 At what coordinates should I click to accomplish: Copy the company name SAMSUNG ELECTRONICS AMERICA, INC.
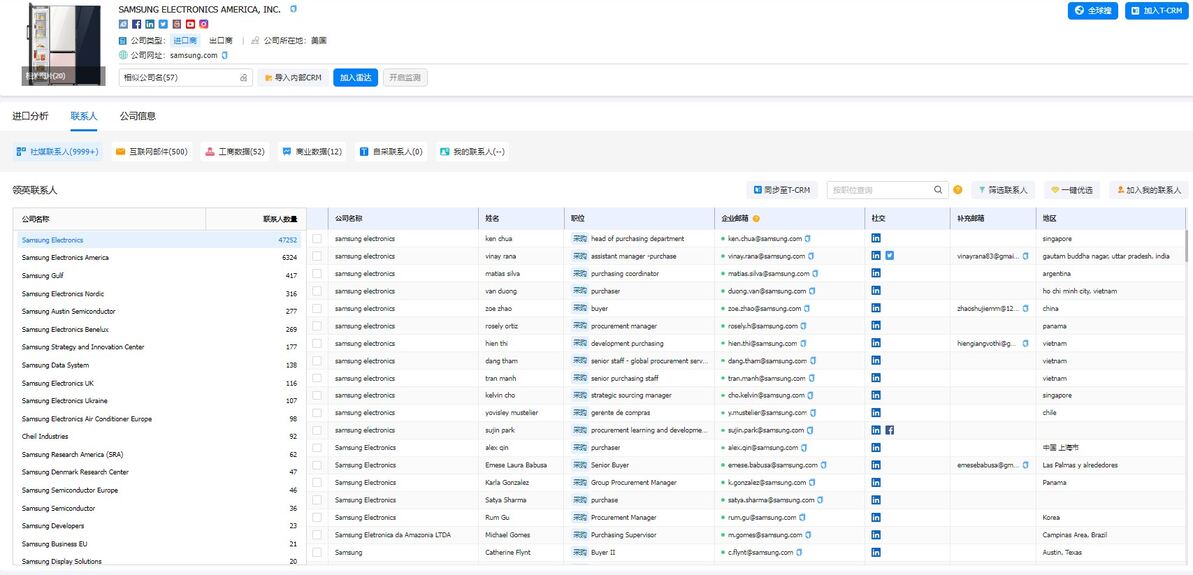coord(294,9)
